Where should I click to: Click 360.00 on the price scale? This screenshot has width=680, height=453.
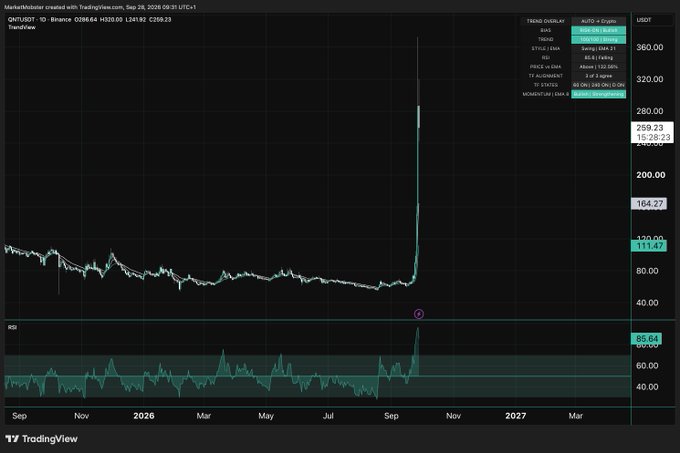[650, 47]
